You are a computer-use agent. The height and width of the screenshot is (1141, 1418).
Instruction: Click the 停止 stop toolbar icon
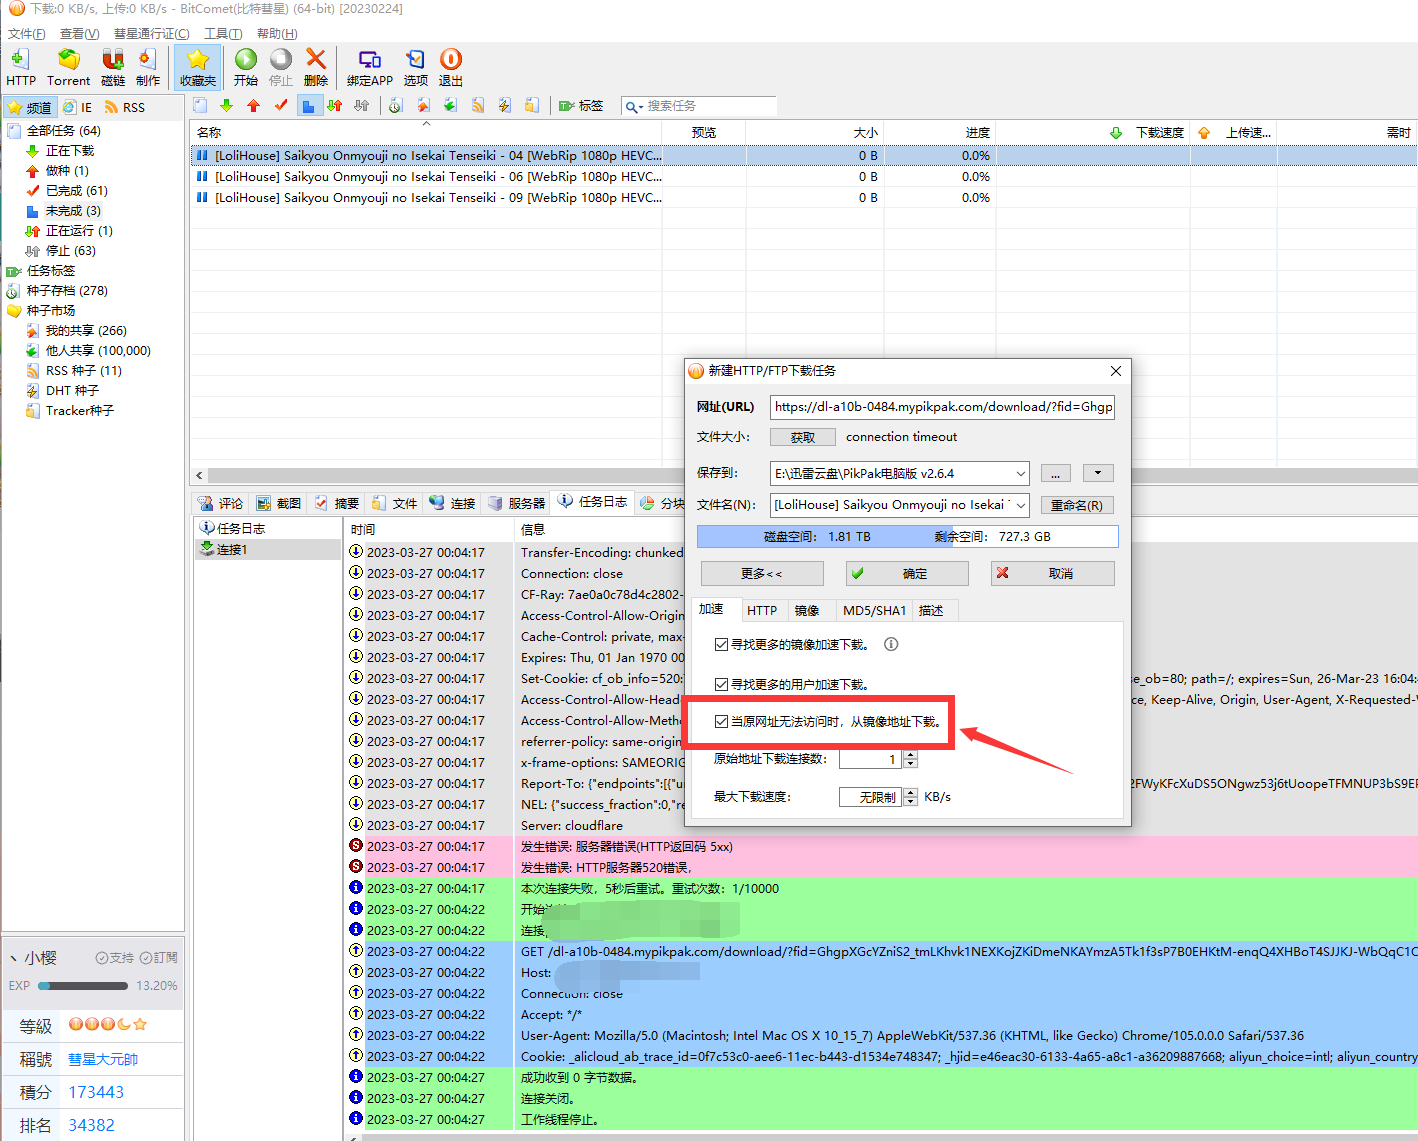pyautogui.click(x=281, y=67)
